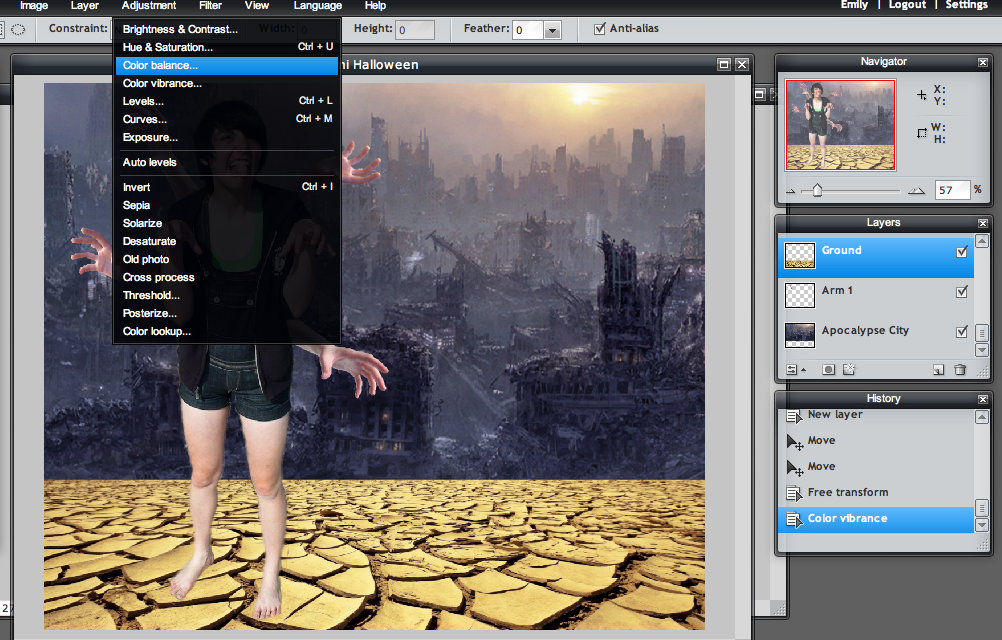This screenshot has width=1002, height=640.
Task: Apply the Sepia adjustment
Action: [x=227, y=205]
